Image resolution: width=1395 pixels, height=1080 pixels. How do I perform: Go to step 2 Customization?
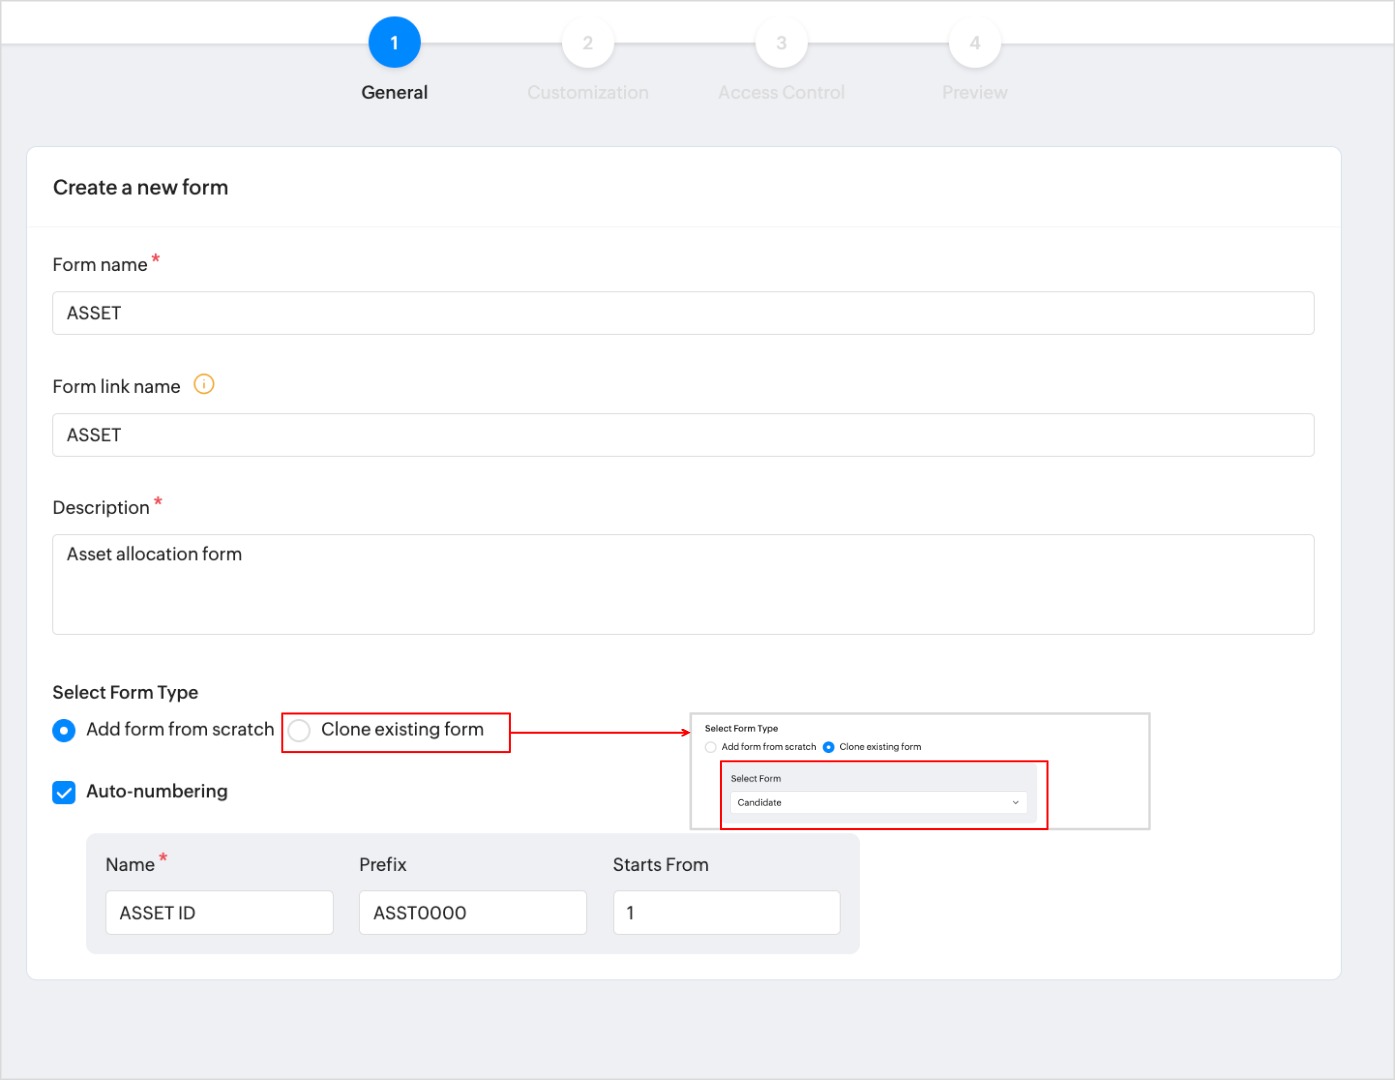588,43
